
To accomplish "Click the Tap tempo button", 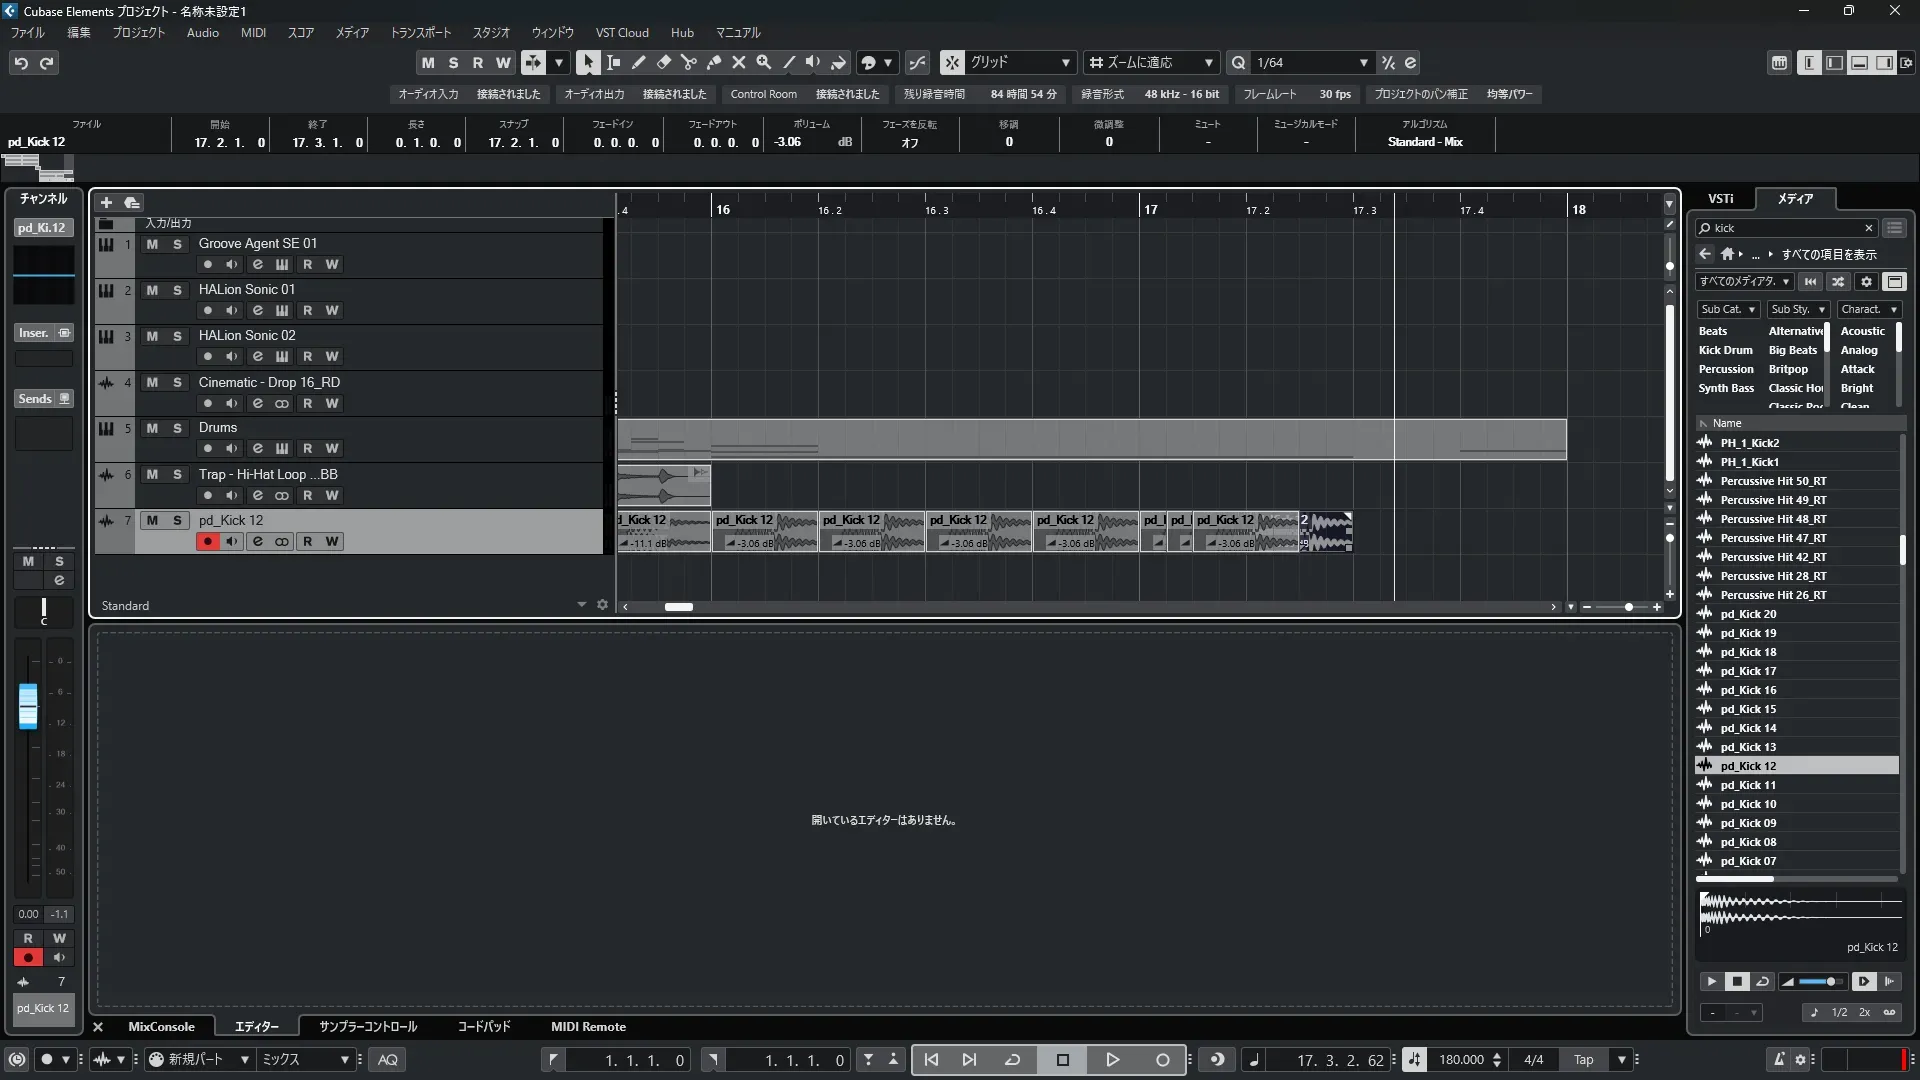I will click(x=1583, y=1060).
